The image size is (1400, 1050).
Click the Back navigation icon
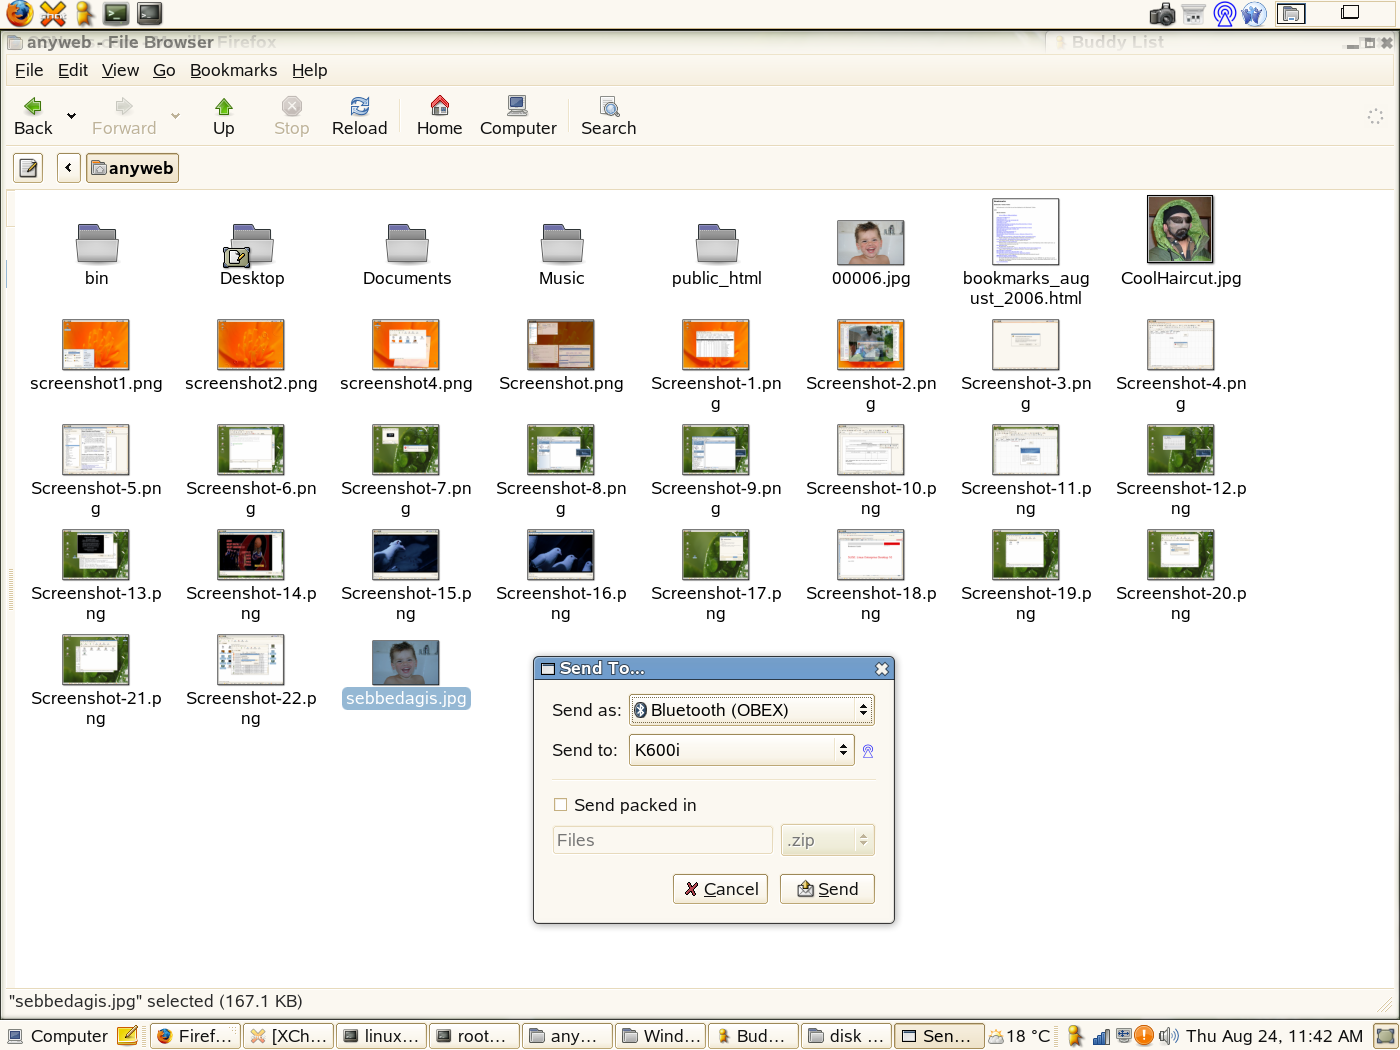[31, 104]
